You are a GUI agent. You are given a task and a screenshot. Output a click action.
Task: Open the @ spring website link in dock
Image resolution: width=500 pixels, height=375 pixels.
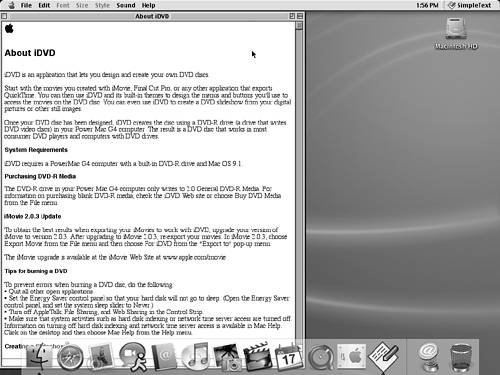point(428,357)
